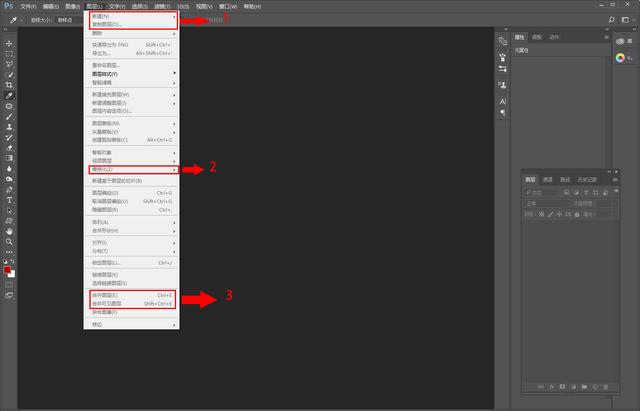Screen dimensions: 640x411
Task: Toggle lock transparent pixels in Layers panel
Action: (x=542, y=214)
